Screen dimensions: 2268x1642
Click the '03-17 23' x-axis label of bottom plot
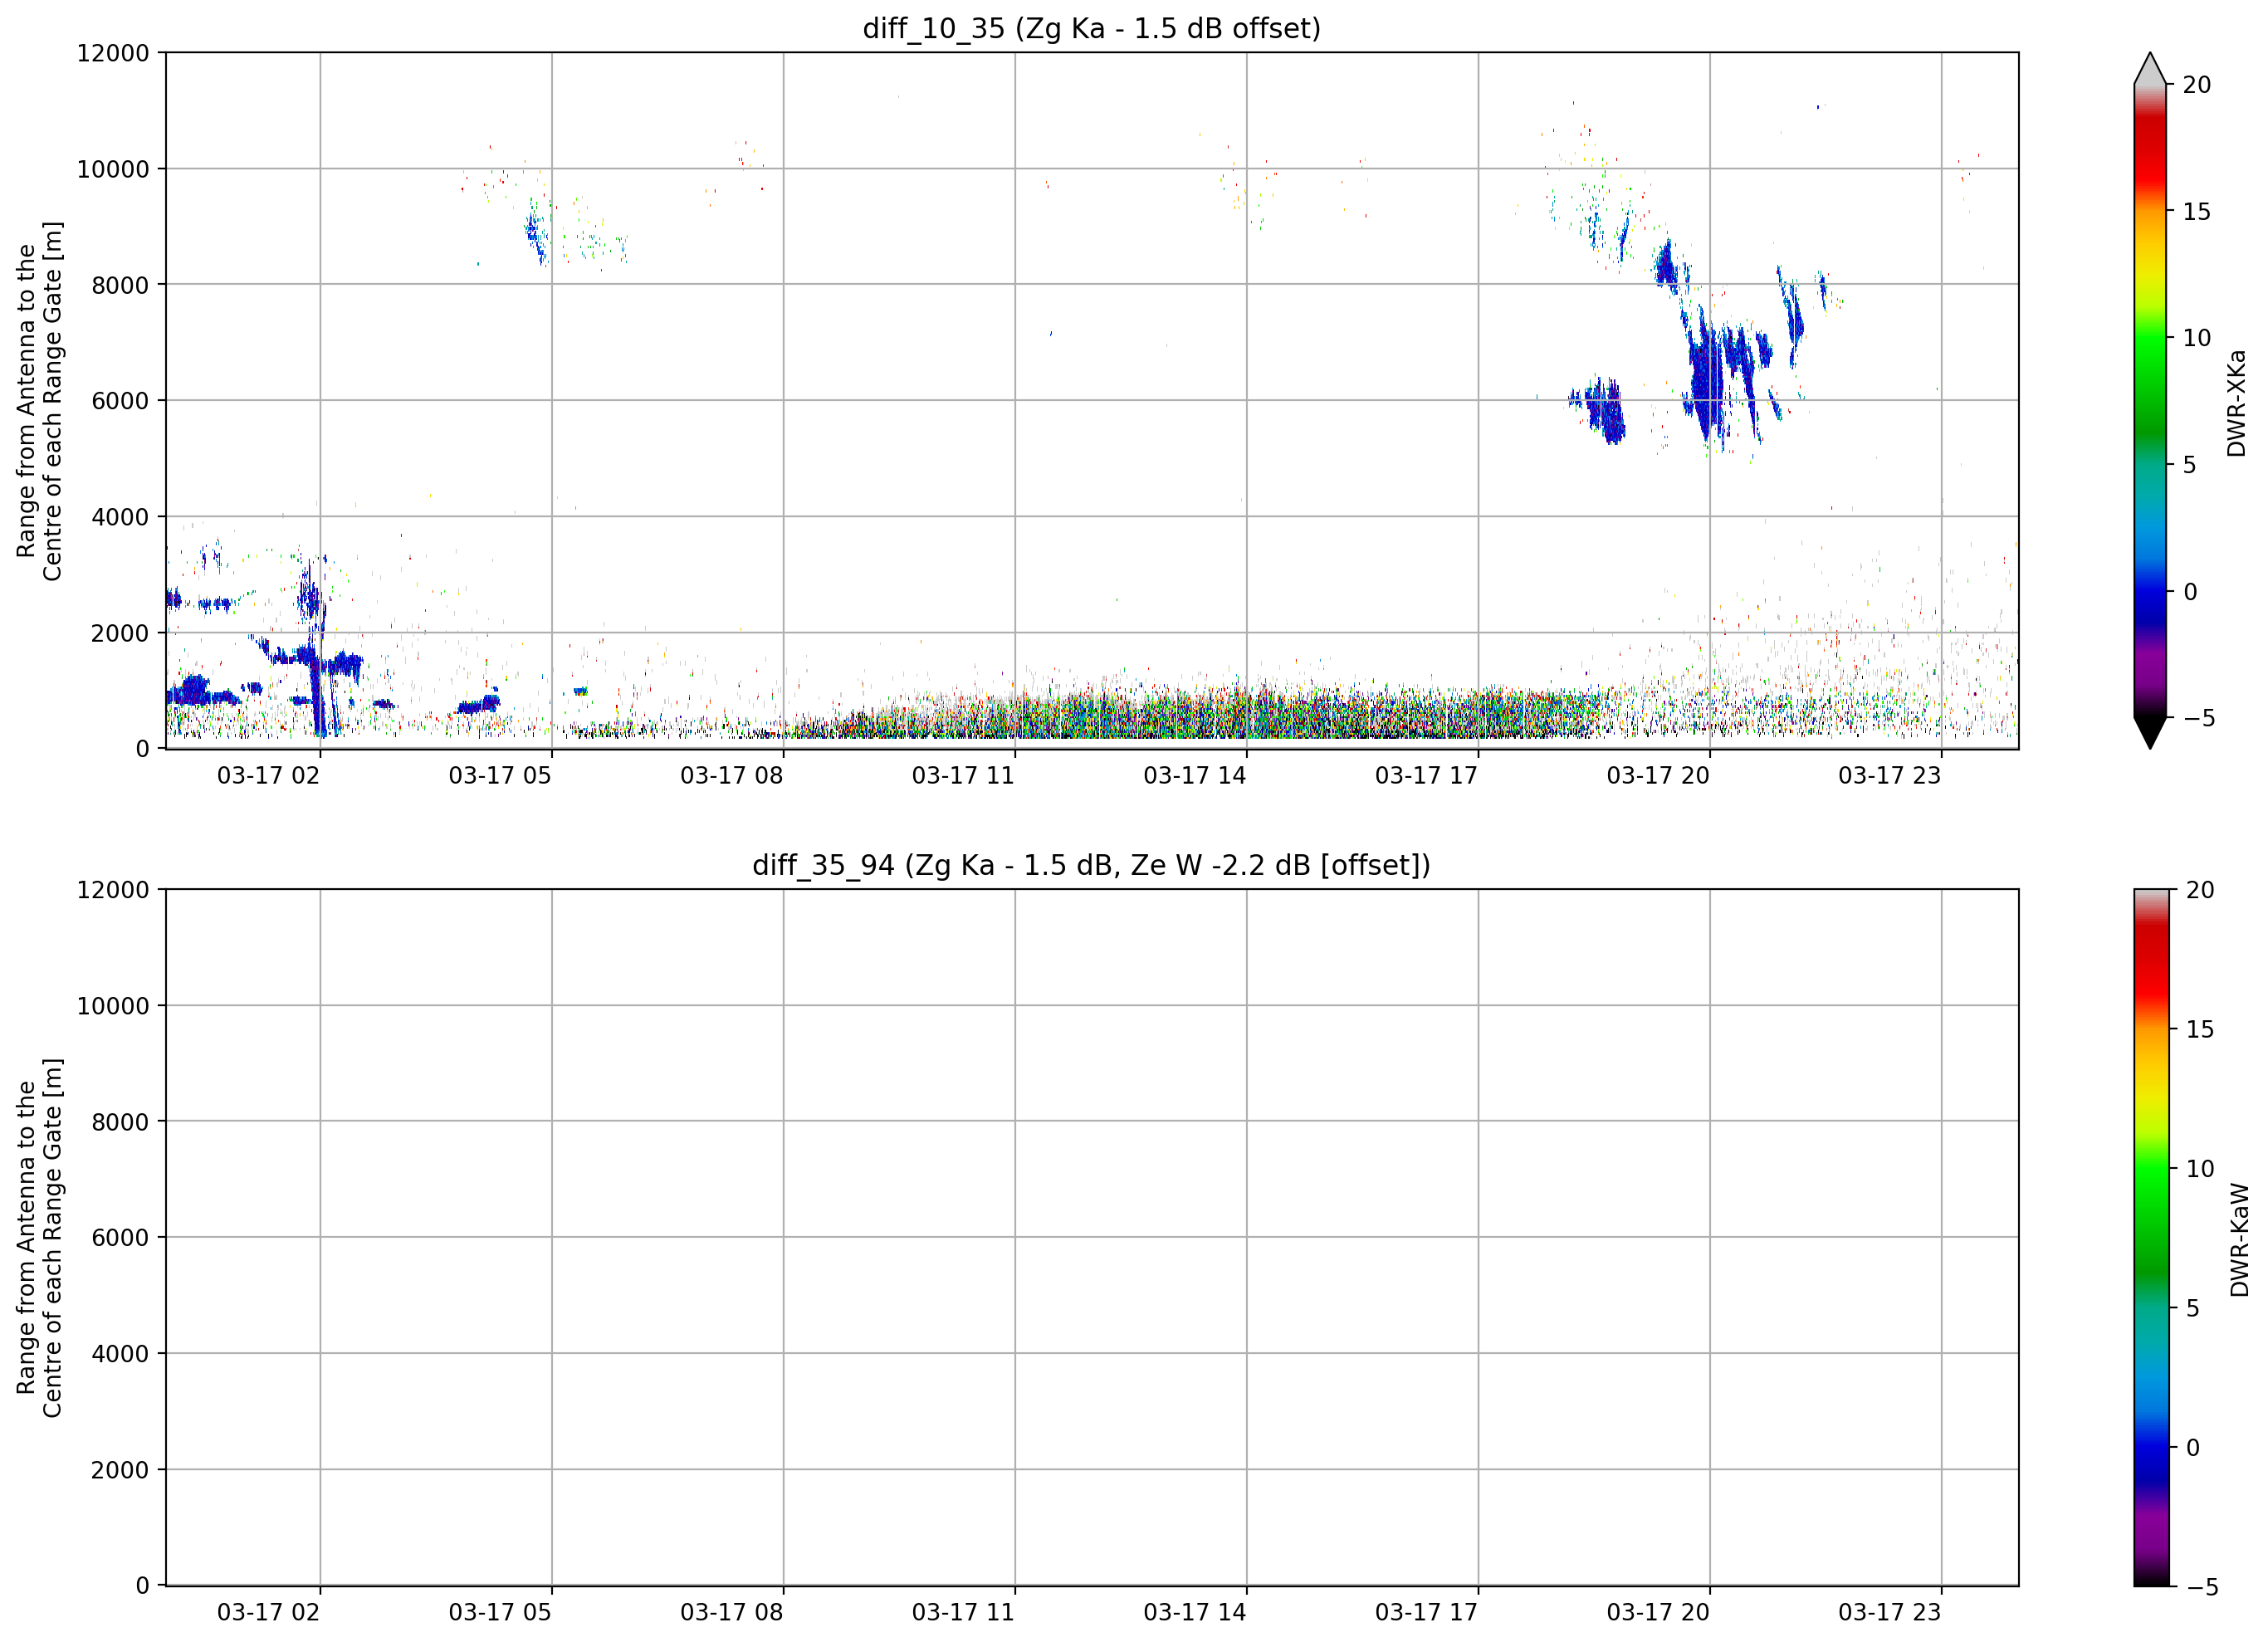pyautogui.click(x=1889, y=1613)
